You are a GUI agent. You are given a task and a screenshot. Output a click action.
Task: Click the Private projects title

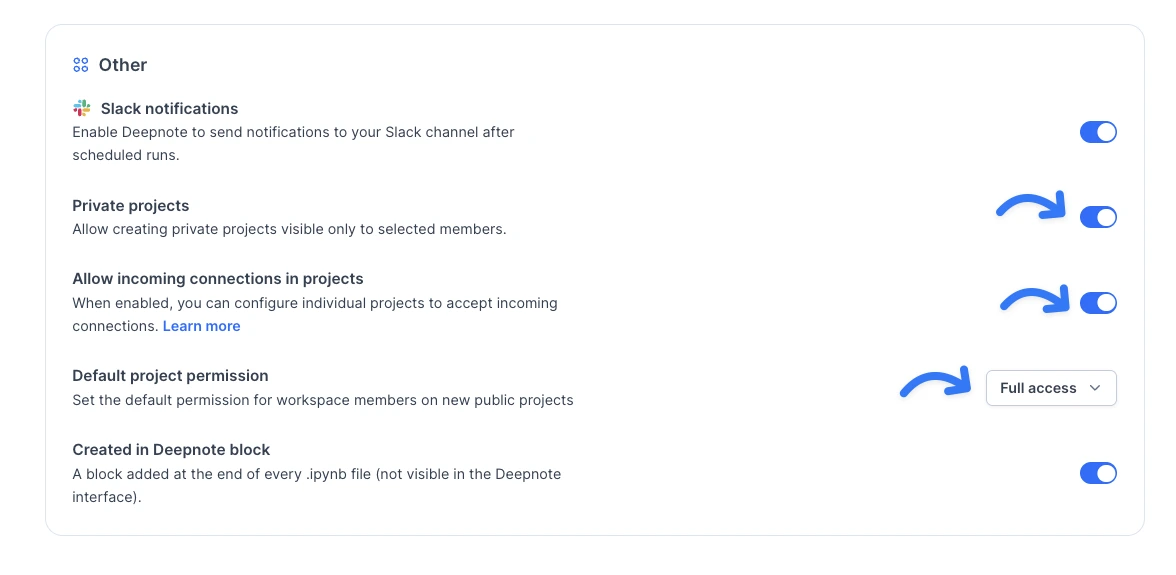(x=130, y=205)
